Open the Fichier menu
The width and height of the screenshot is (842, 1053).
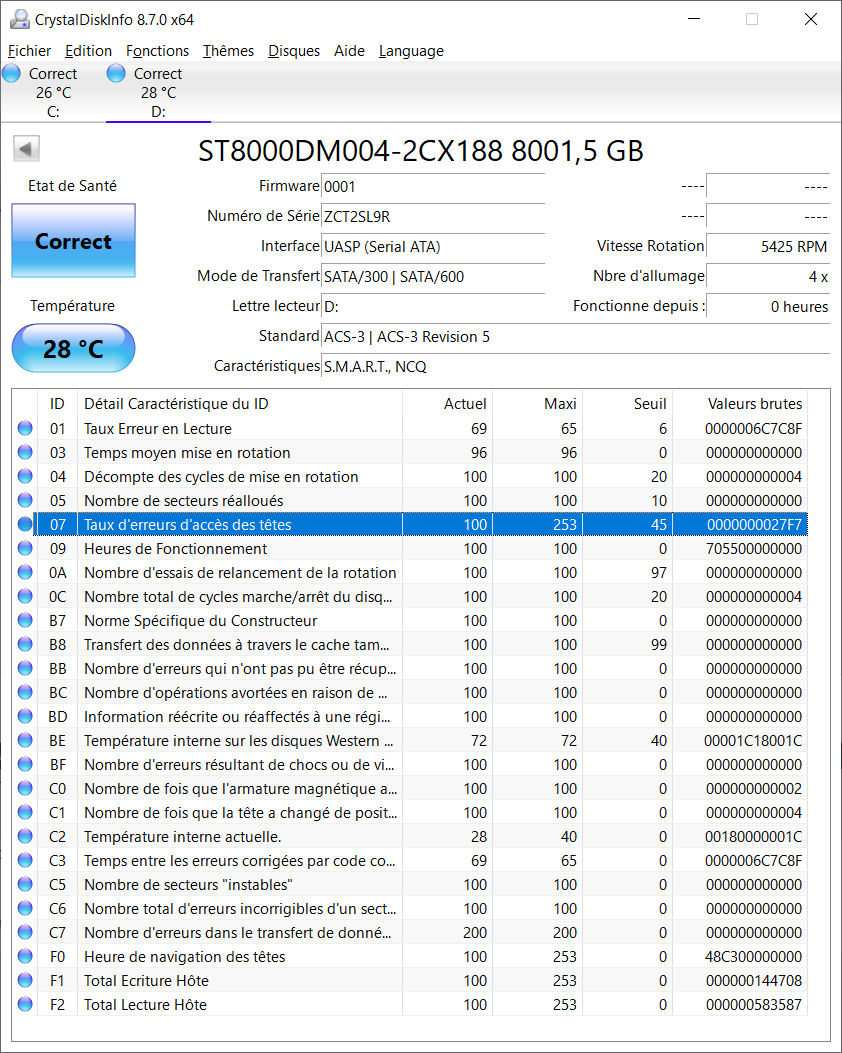click(x=30, y=51)
